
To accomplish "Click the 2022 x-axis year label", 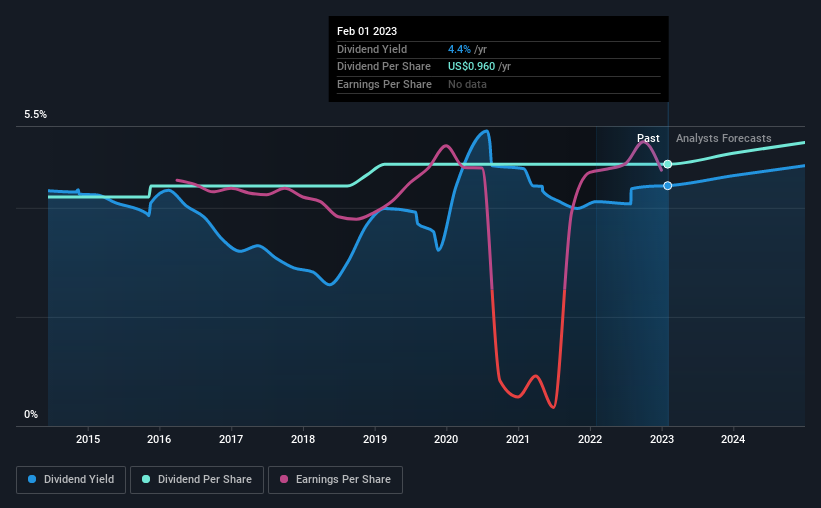I will [x=590, y=439].
